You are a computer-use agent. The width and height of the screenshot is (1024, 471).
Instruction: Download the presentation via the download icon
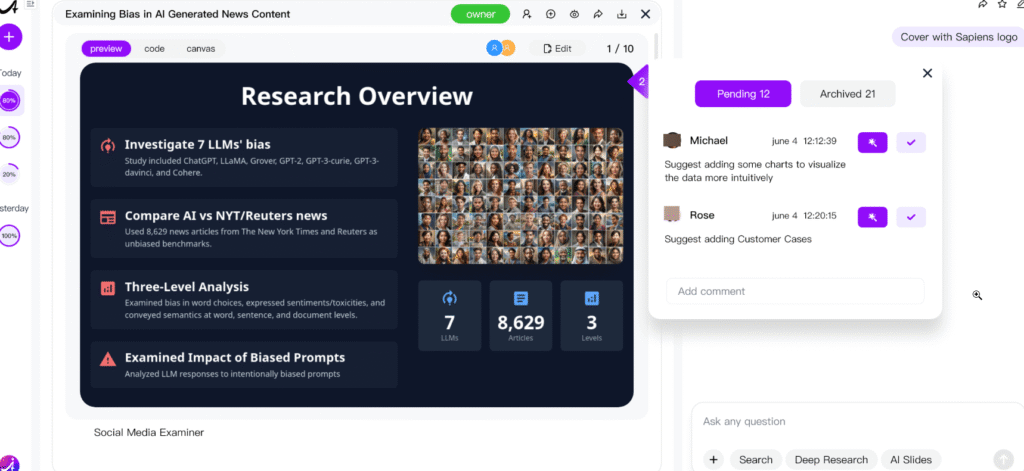coord(622,14)
